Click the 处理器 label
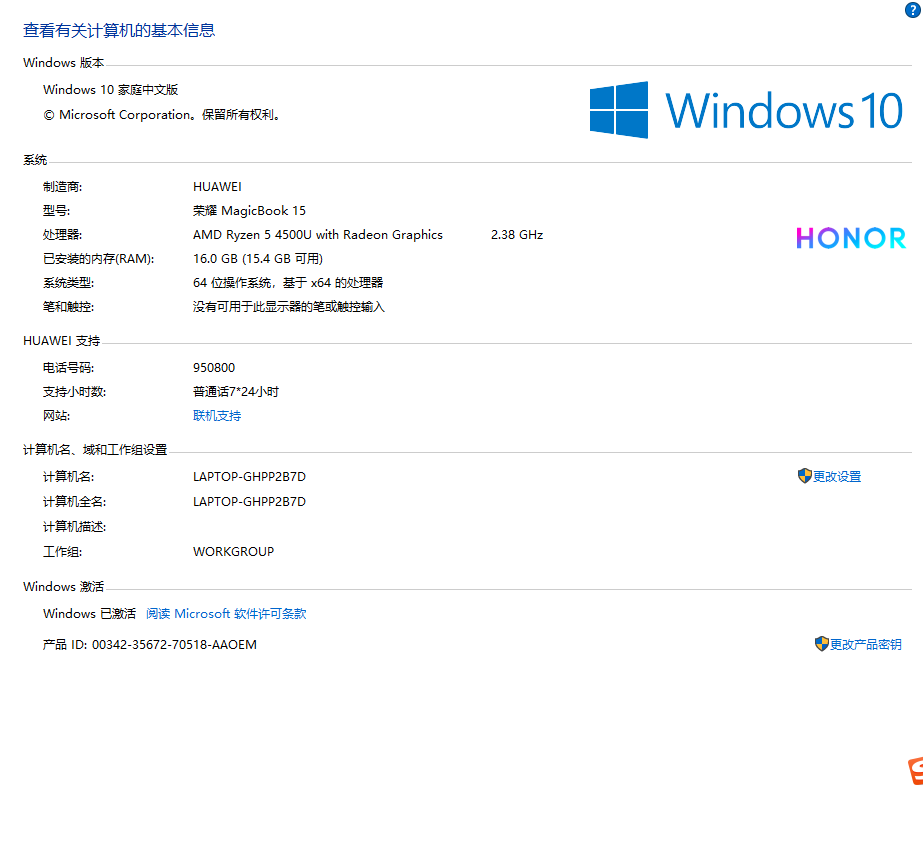This screenshot has height=847, width=923. pos(62,235)
